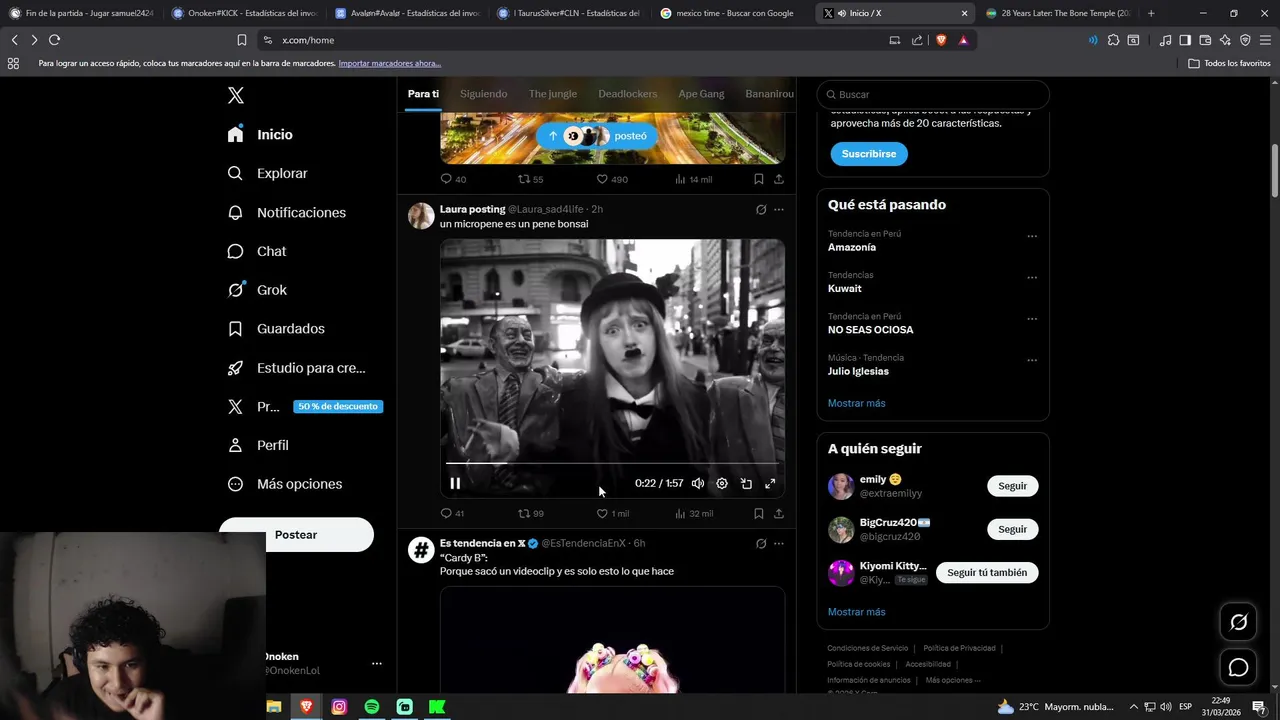Open Laura posting's profile avatar

coord(421,216)
